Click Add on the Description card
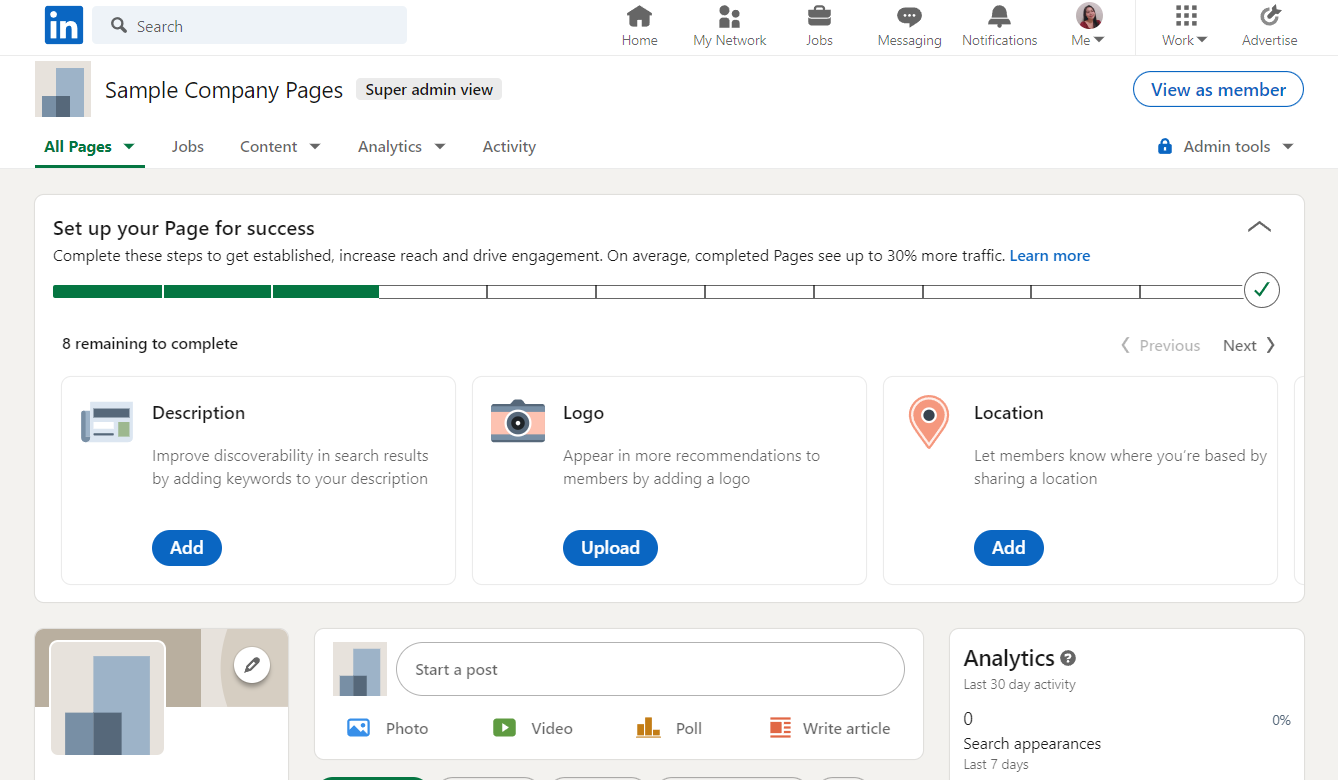Screen dimensions: 1338x780 point(187,547)
